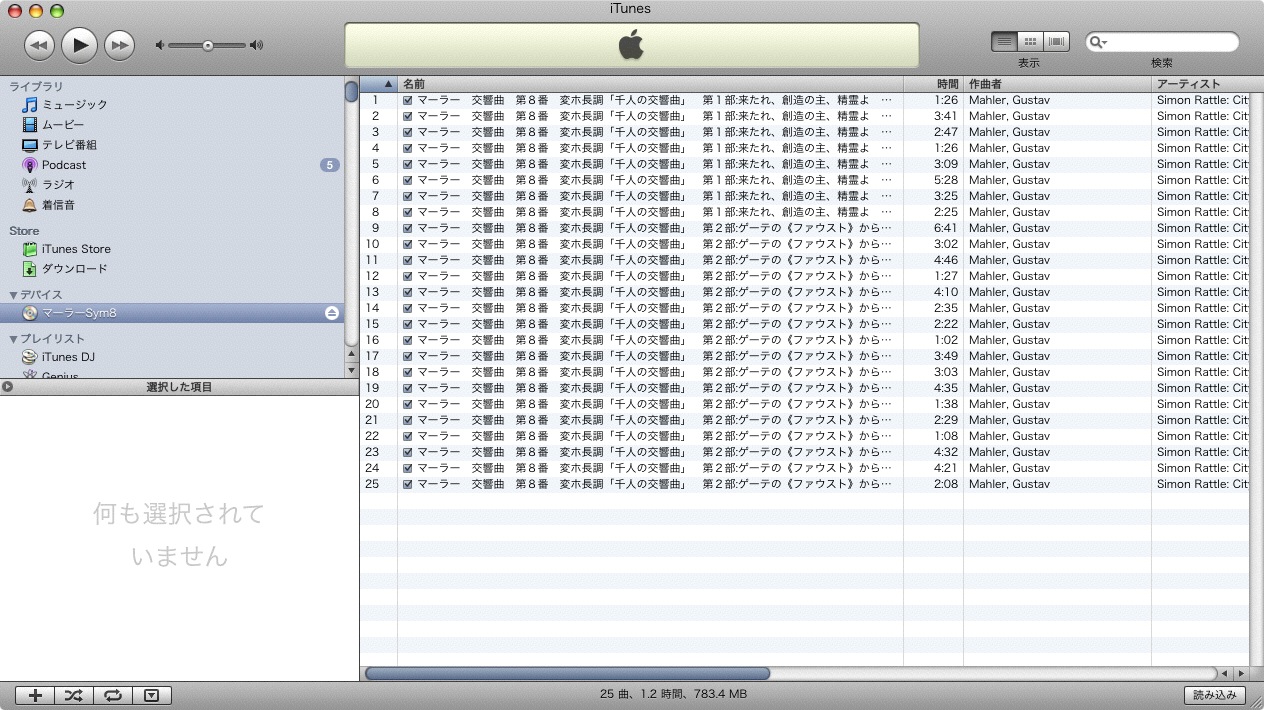Viewport: 1264px width, 710px height.
Task: Click the horizontal scrollbar of the track list
Action: point(567,674)
